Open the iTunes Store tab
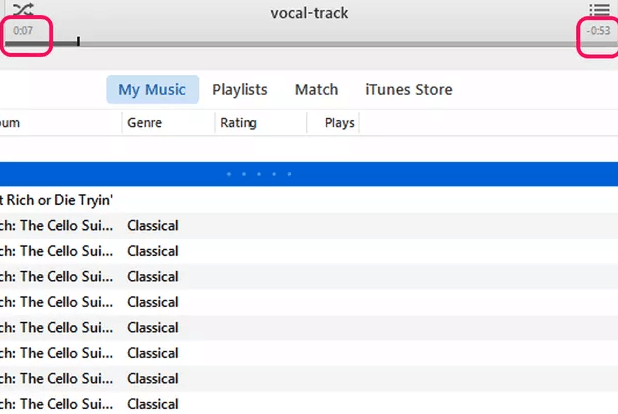Screen dimensions: 618x414 pyautogui.click(x=408, y=90)
